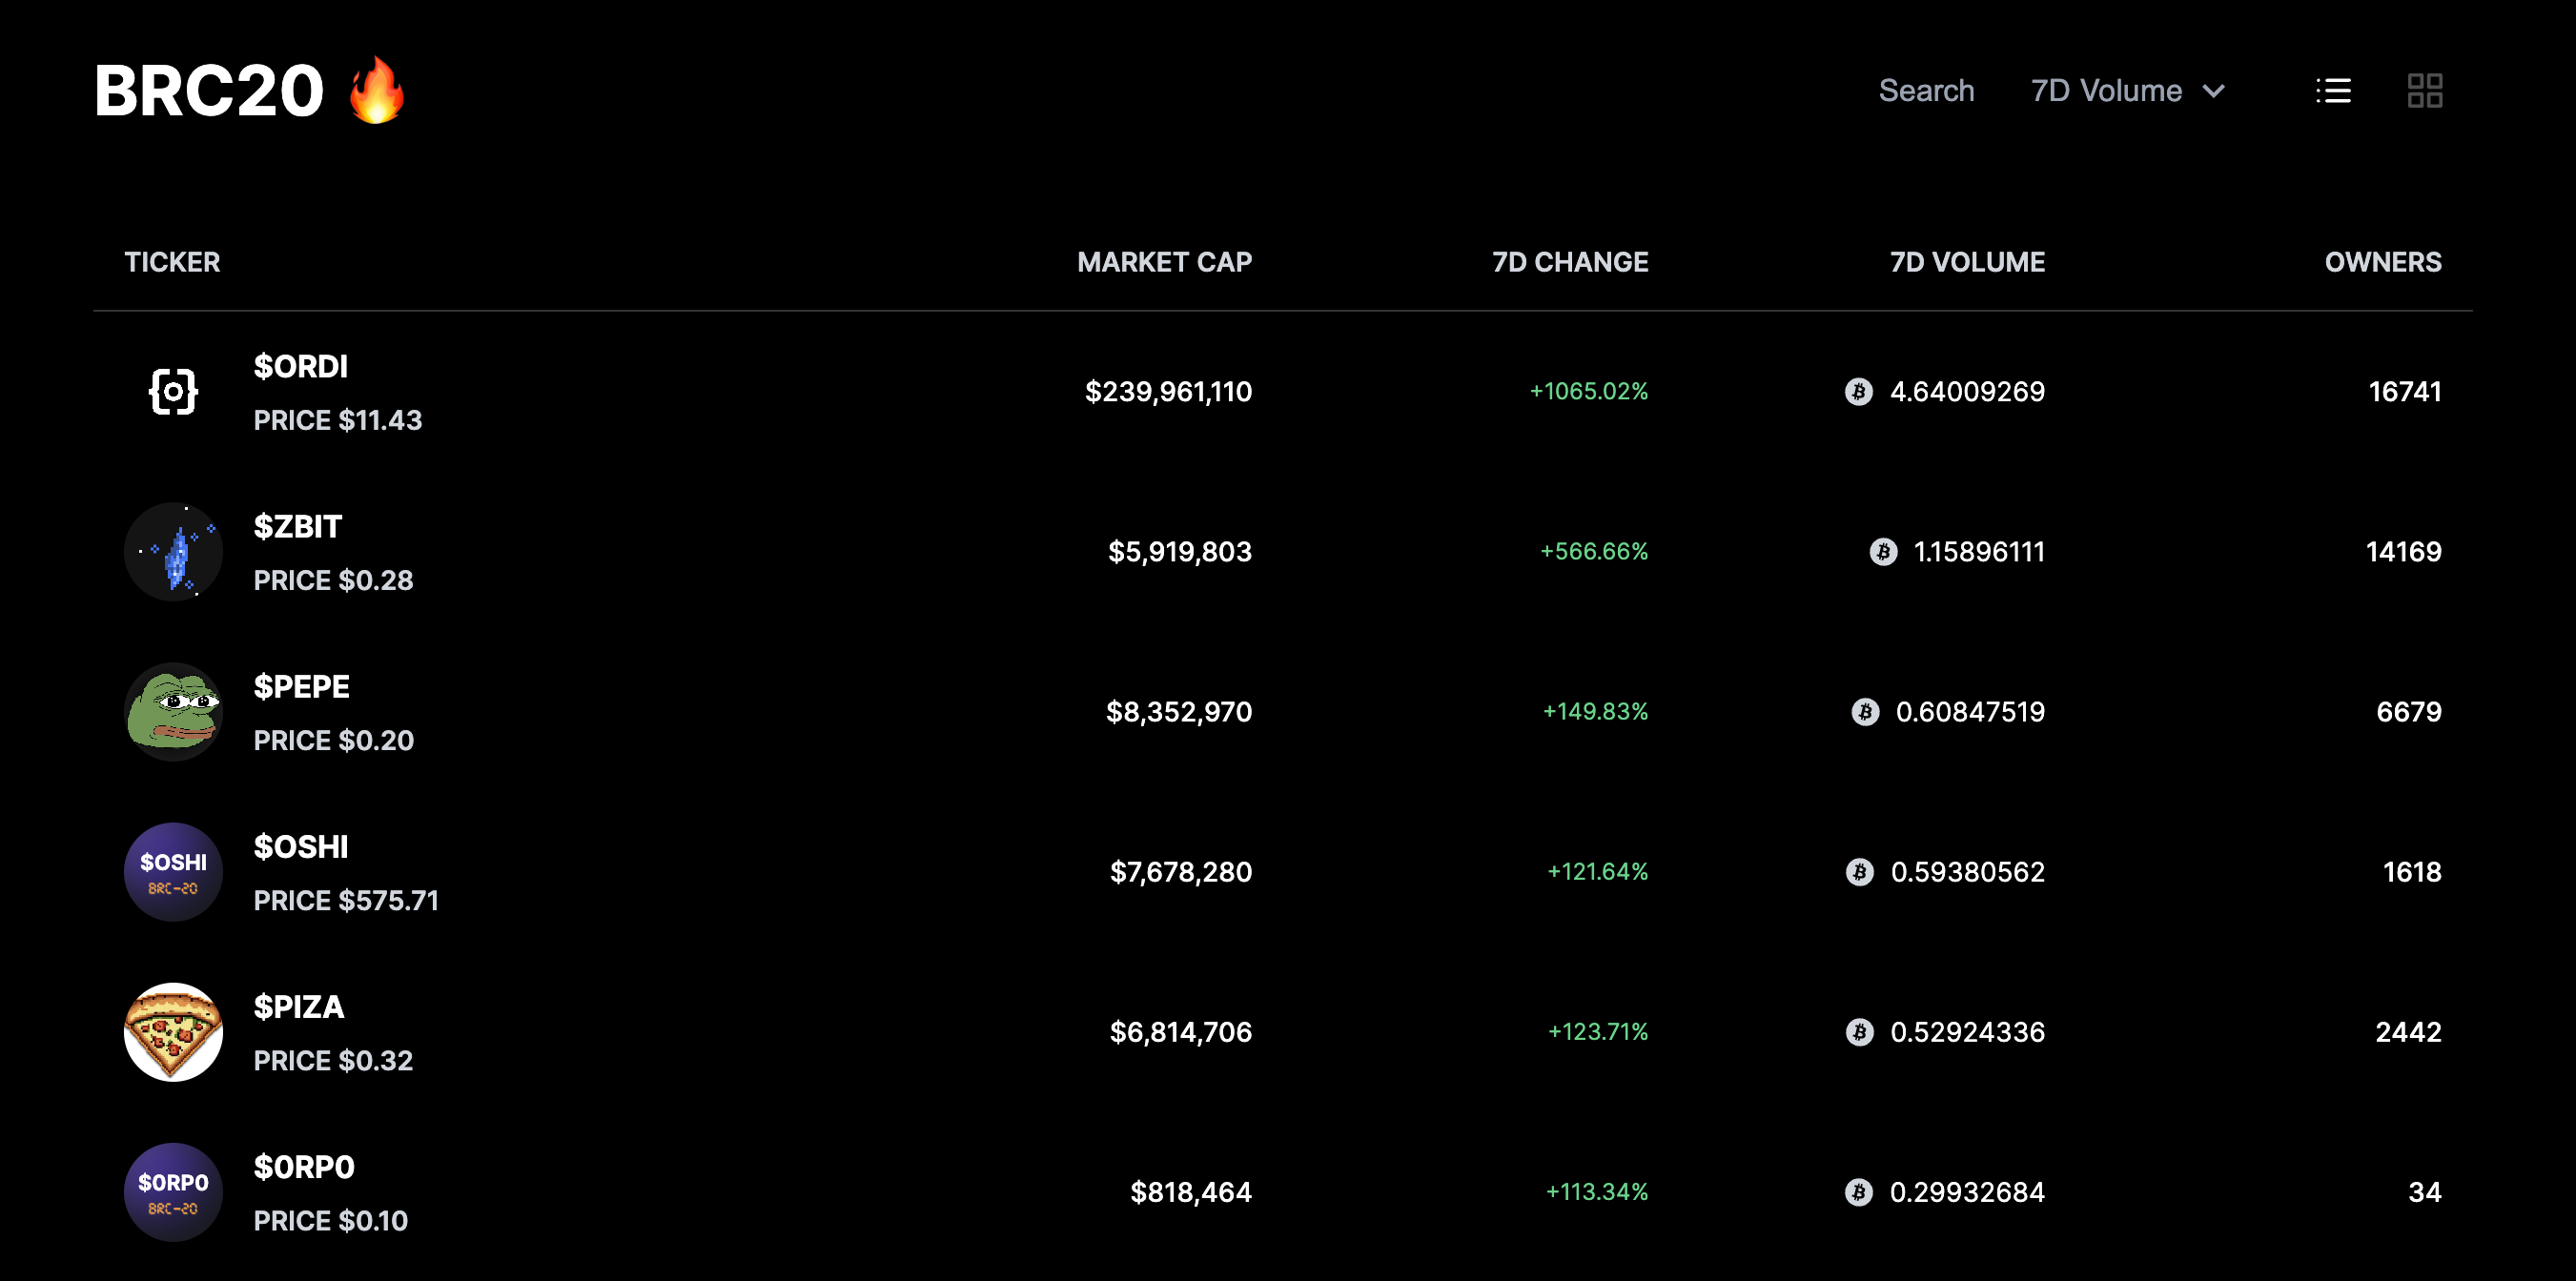
Task: Click the TICKER column header
Action: 172,262
